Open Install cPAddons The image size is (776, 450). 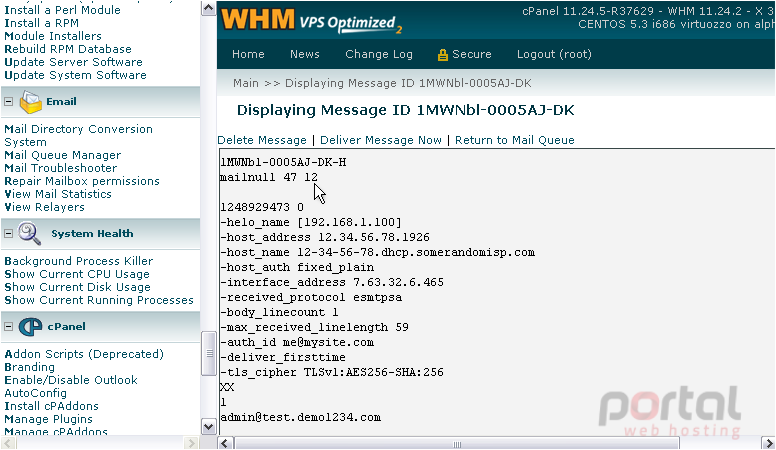click(51, 406)
